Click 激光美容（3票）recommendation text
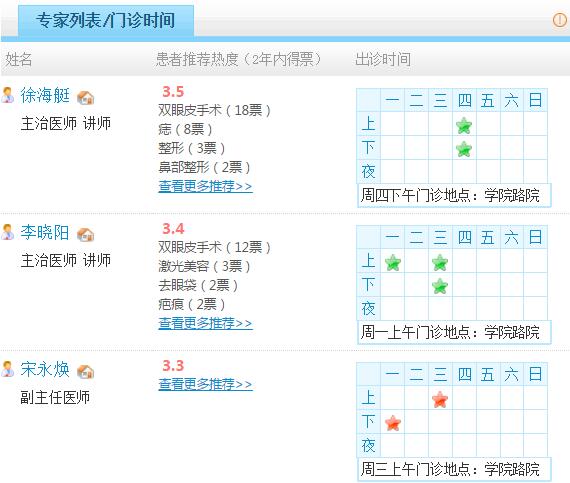Image resolution: width=570 pixels, height=483 pixels. [x=204, y=266]
